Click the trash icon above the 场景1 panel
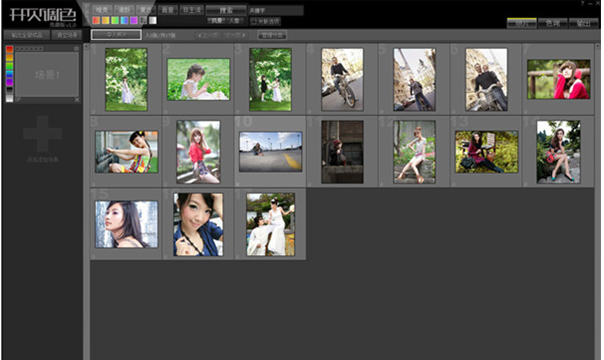Image resolution: width=604 pixels, height=360 pixels. 76,49
